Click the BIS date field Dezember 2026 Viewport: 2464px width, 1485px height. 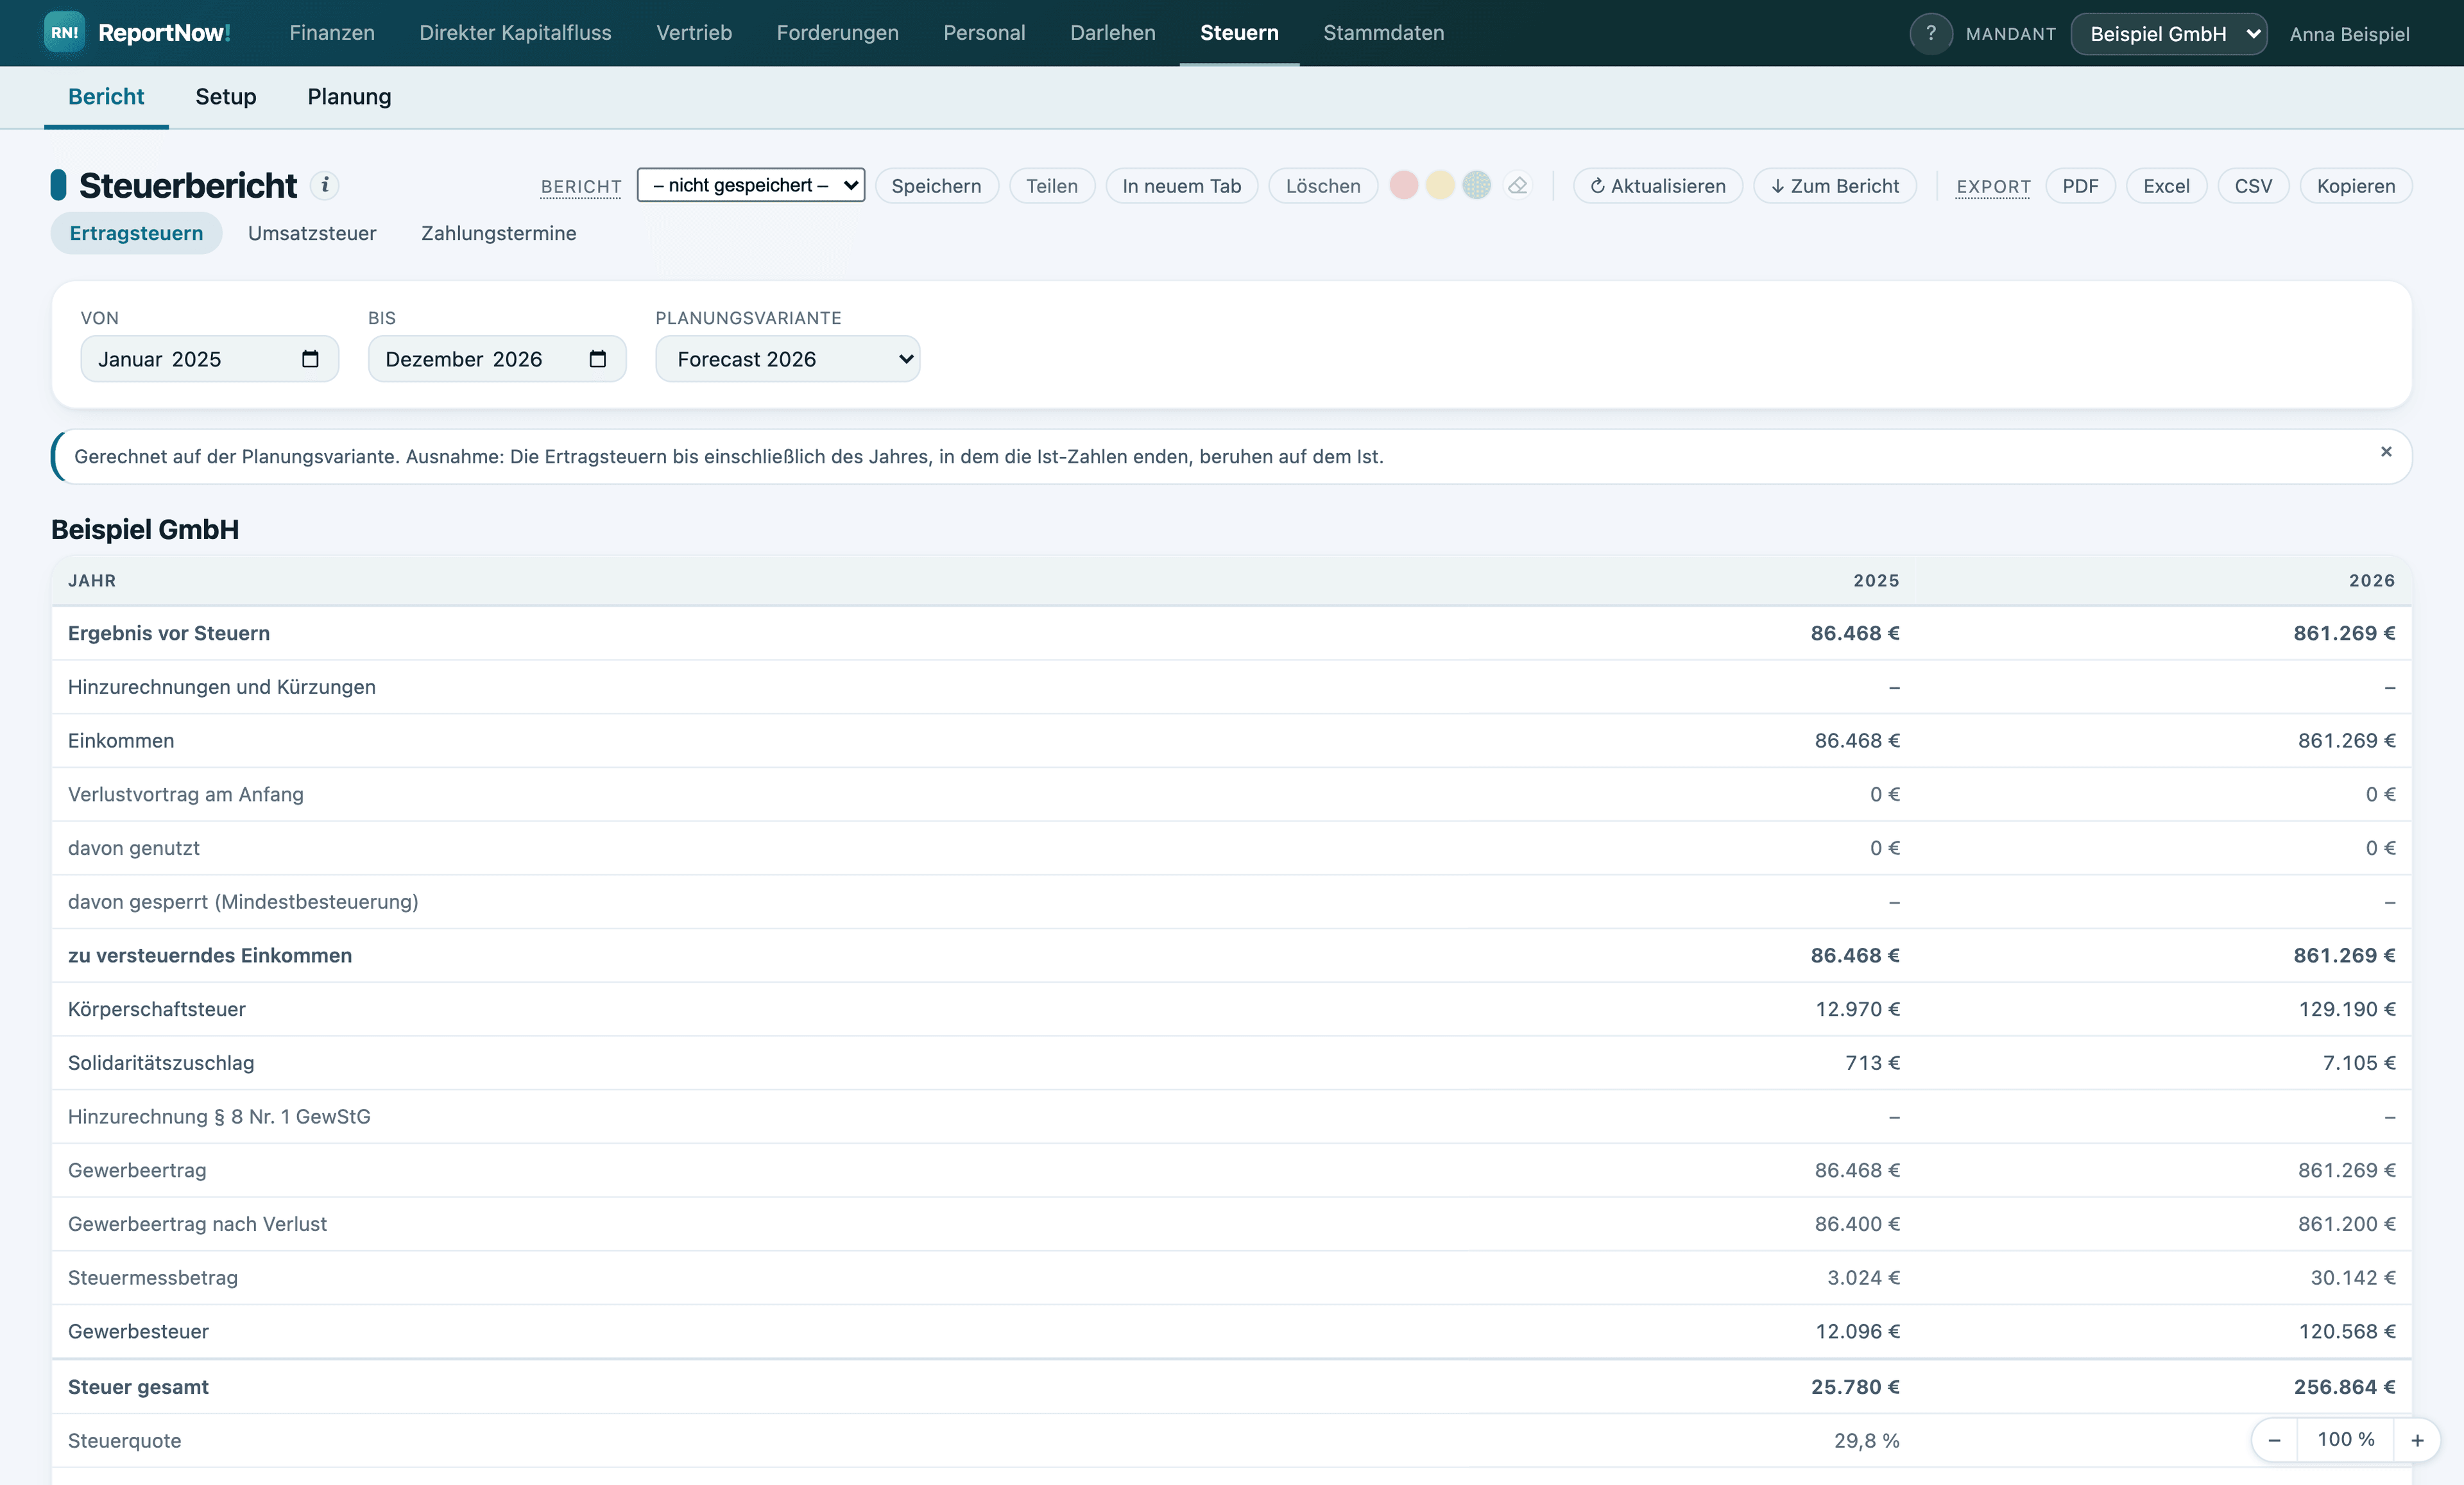[497, 359]
